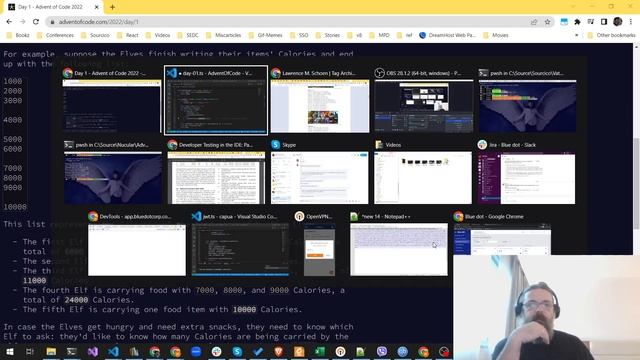Open blue VS Code on the taskbar
The image size is (640, 360).
point(113,351)
